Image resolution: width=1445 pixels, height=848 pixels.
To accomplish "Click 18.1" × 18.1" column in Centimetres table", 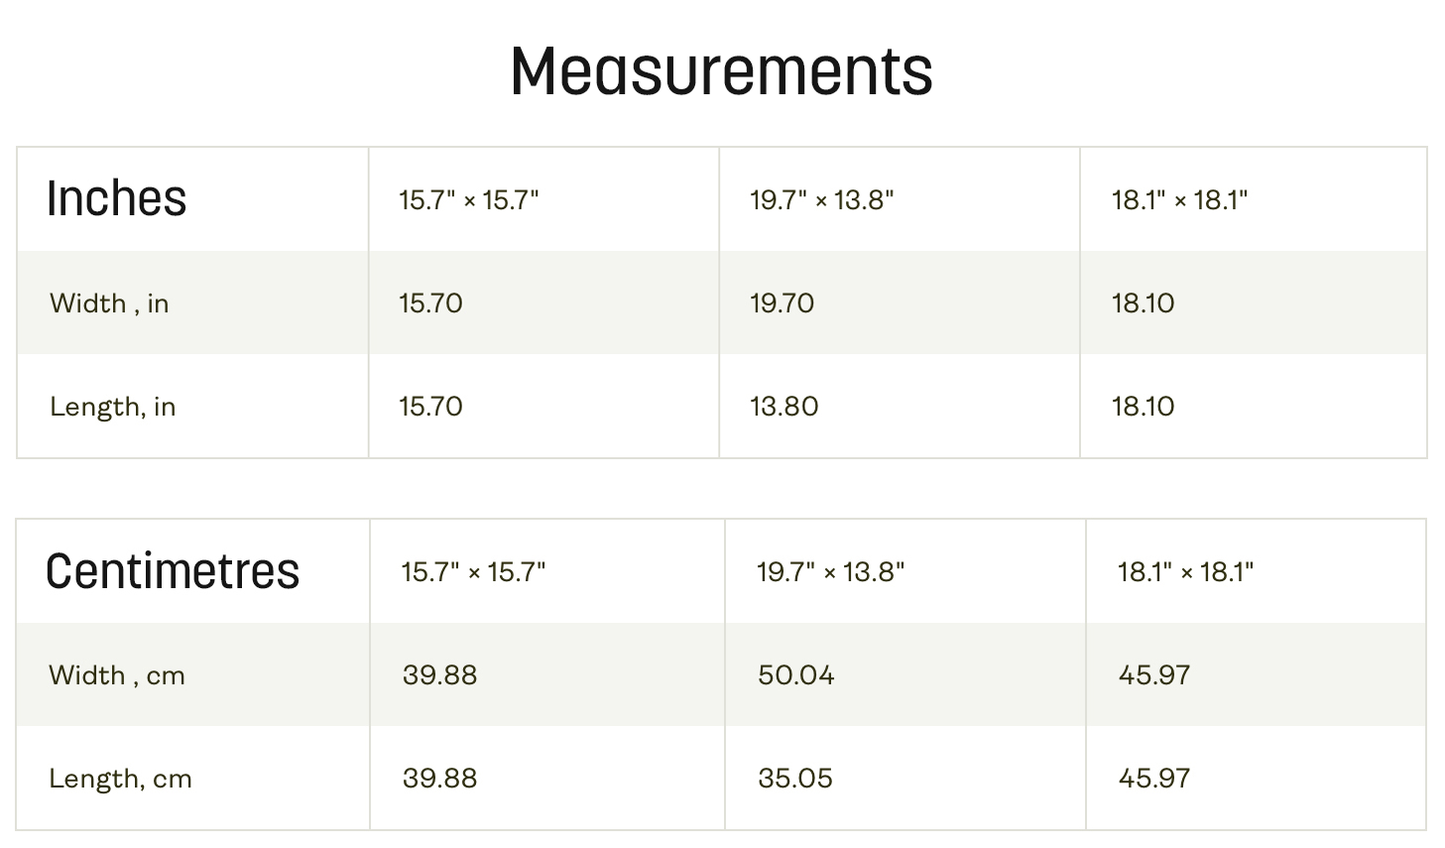I will [x=1185, y=572].
